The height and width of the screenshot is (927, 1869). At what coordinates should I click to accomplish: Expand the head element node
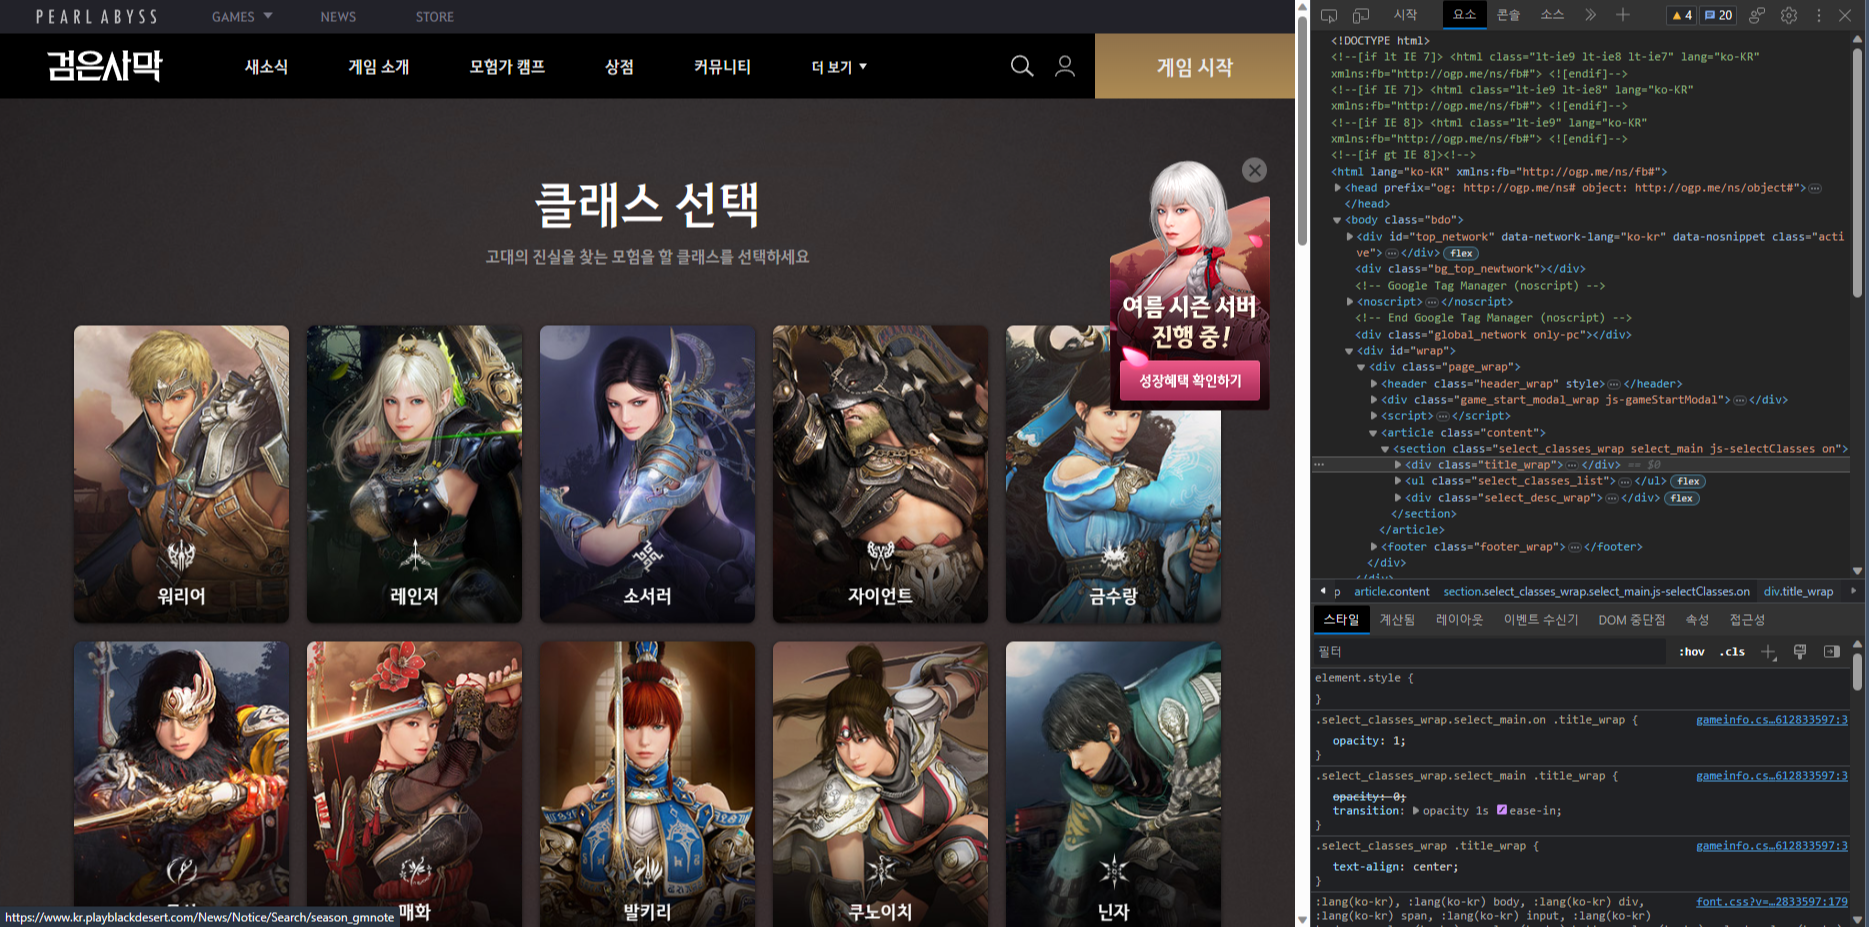click(x=1337, y=188)
